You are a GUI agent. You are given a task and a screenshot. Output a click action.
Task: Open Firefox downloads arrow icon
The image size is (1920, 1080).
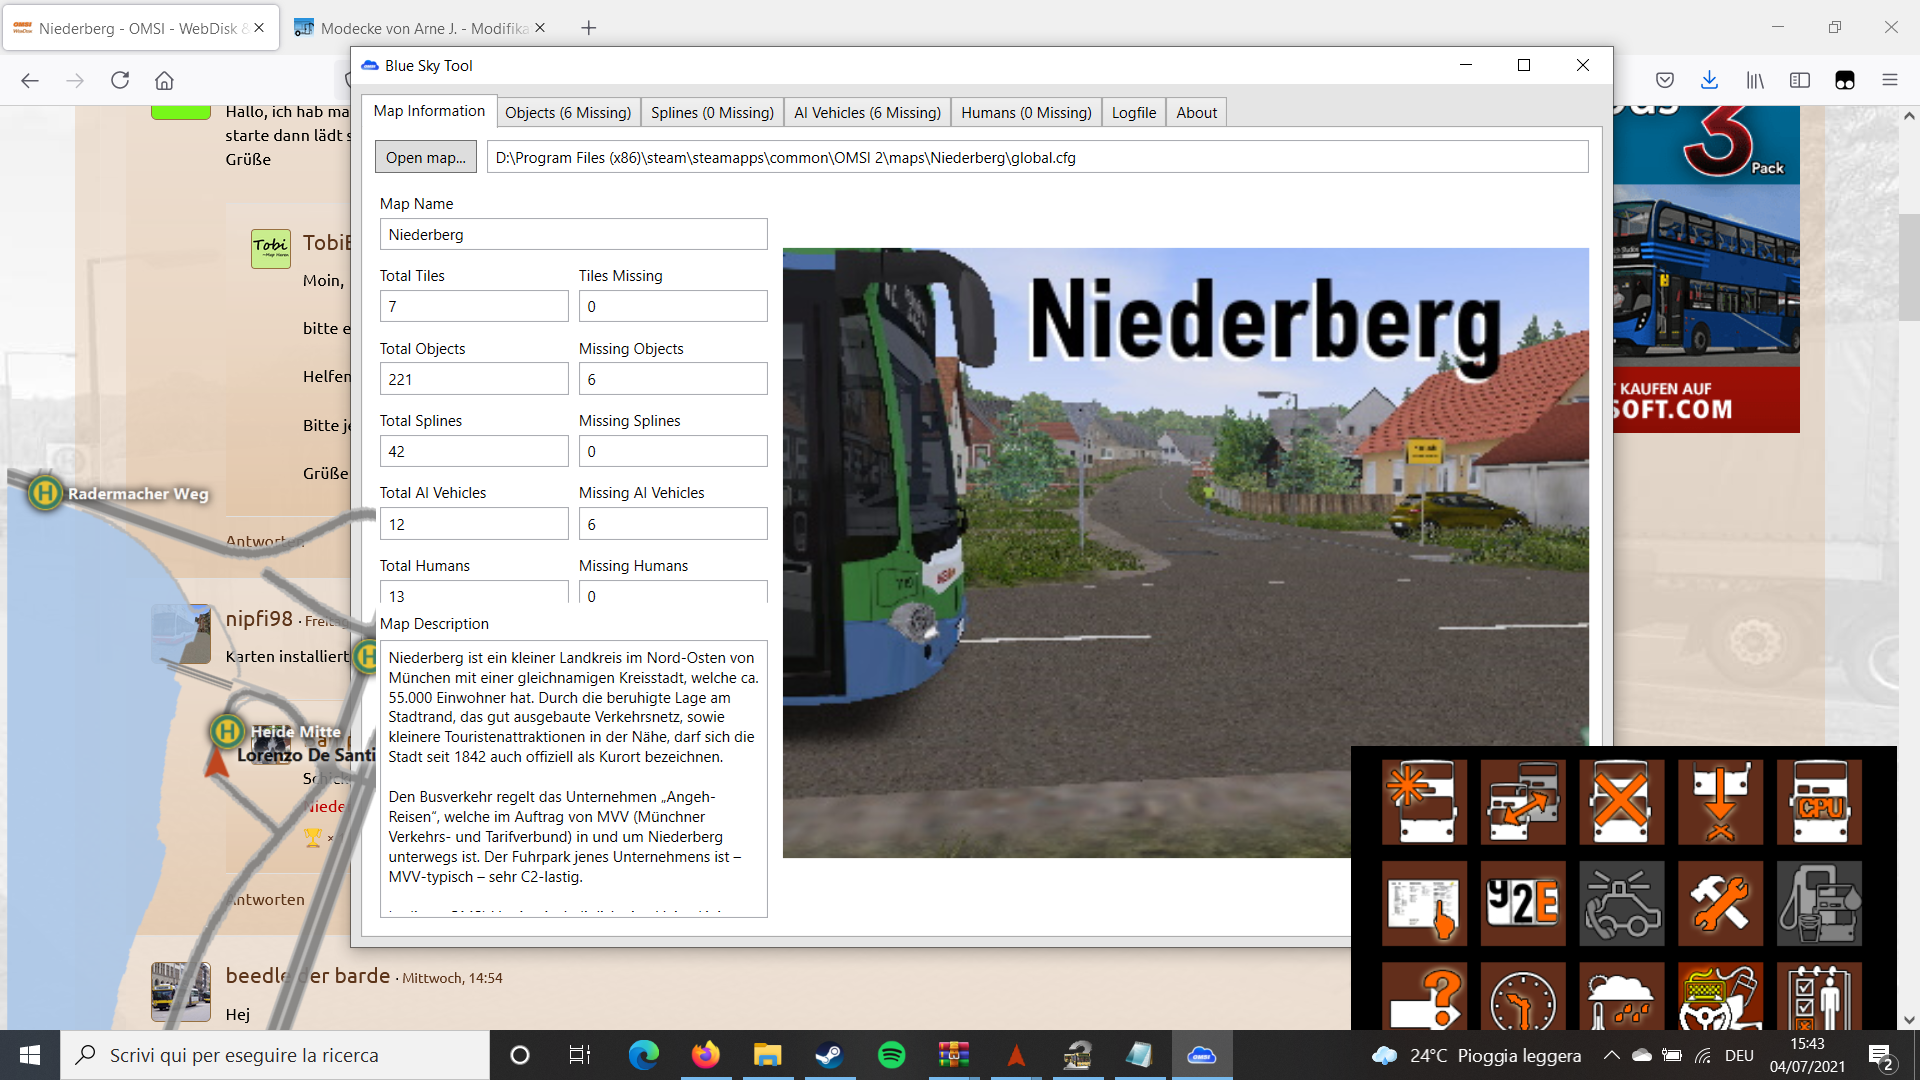coord(1709,80)
